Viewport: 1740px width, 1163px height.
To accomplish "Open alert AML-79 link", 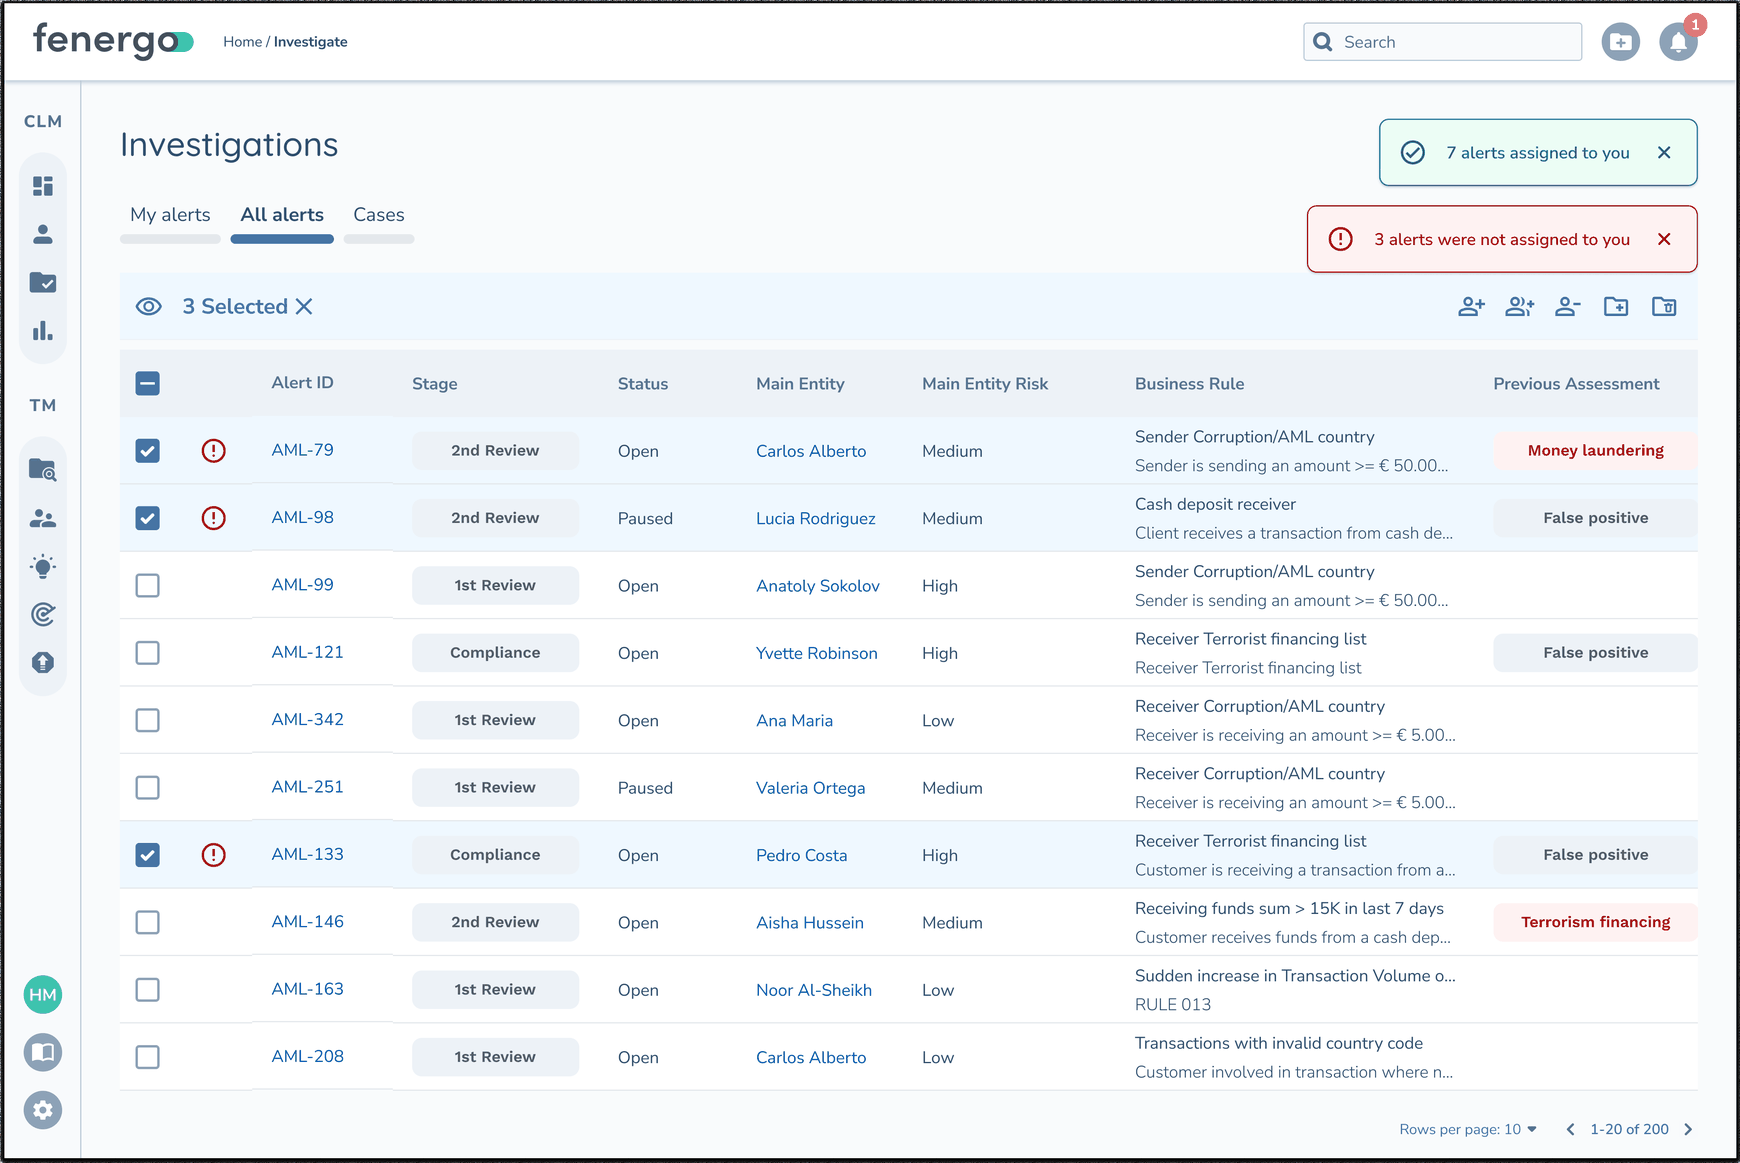I will point(303,450).
